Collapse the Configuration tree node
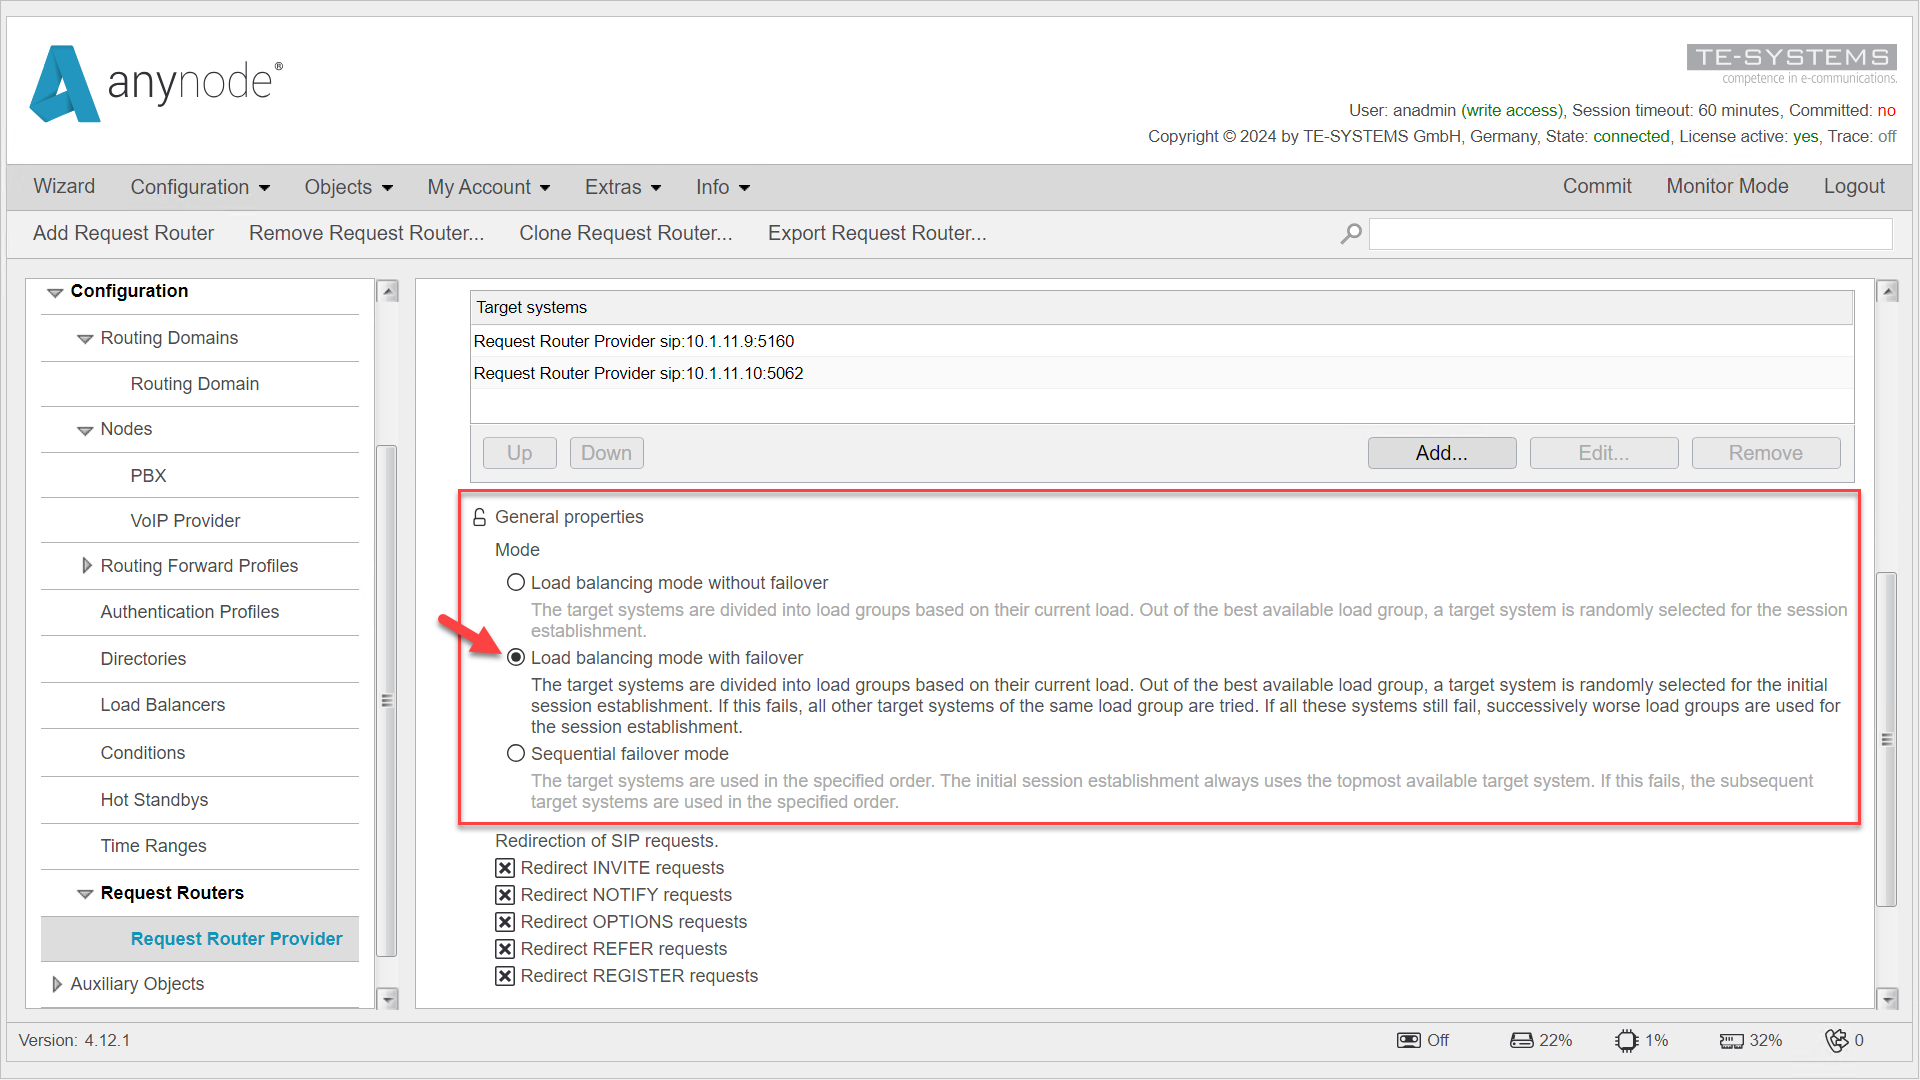1920x1080 pixels. (x=55, y=292)
